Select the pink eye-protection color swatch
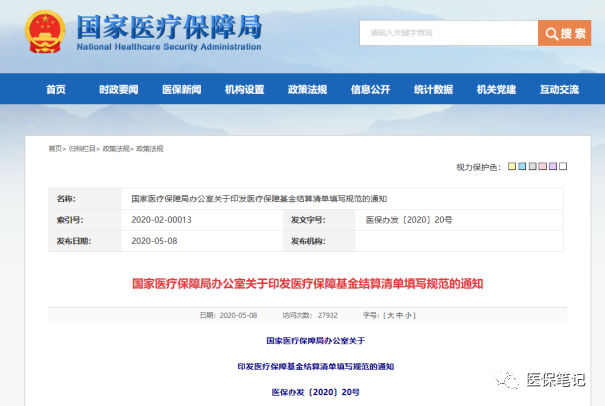 [x=542, y=166]
